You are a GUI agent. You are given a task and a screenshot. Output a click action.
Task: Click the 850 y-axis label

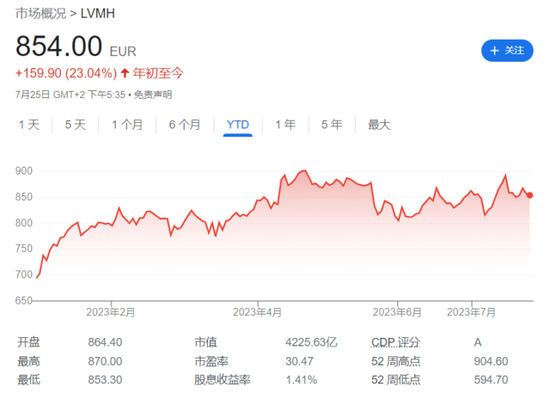pyautogui.click(x=24, y=197)
